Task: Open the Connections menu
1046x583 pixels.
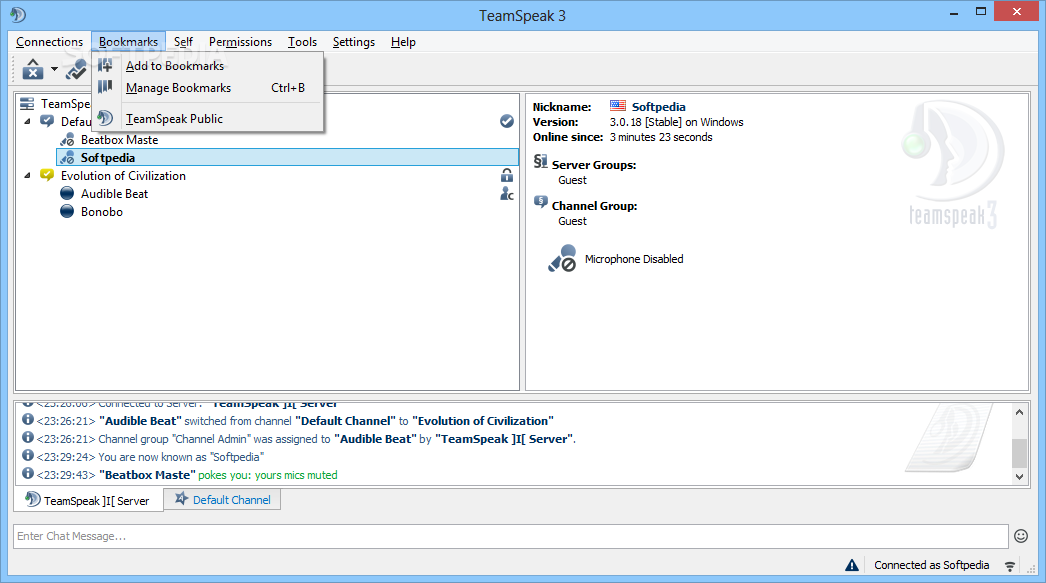Action: pyautogui.click(x=49, y=41)
